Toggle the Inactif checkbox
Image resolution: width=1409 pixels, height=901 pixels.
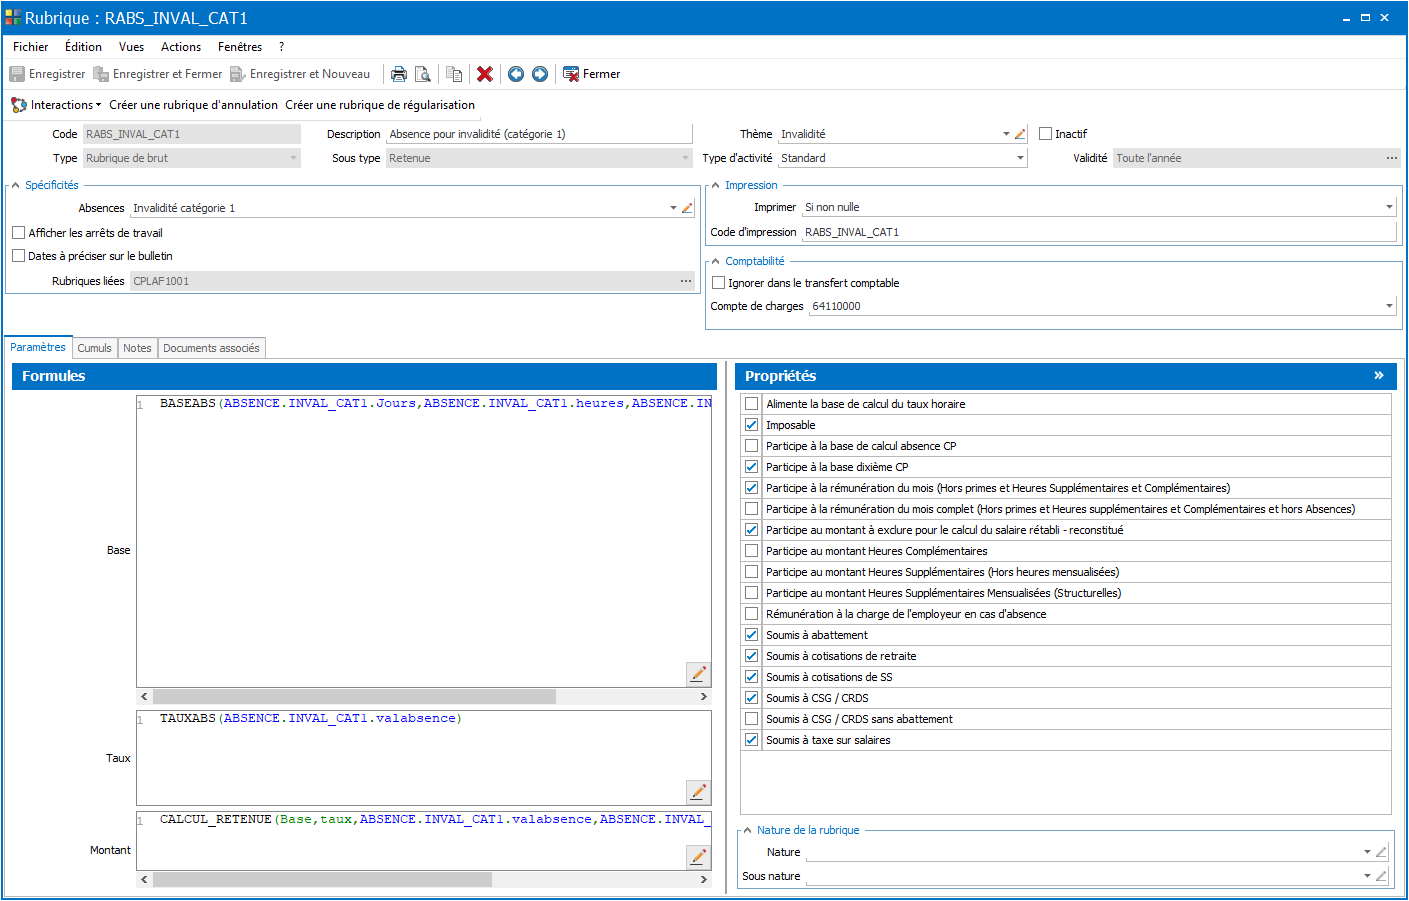pyautogui.click(x=1046, y=133)
